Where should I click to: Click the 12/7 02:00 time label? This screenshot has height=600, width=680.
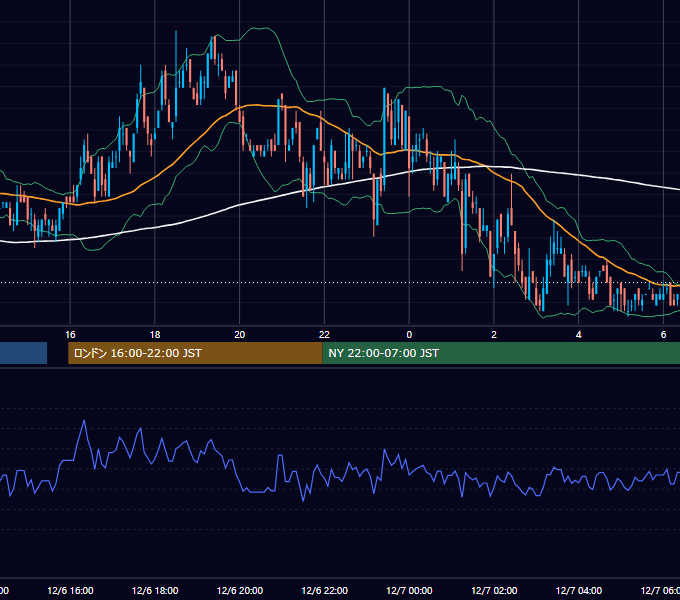click(494, 590)
